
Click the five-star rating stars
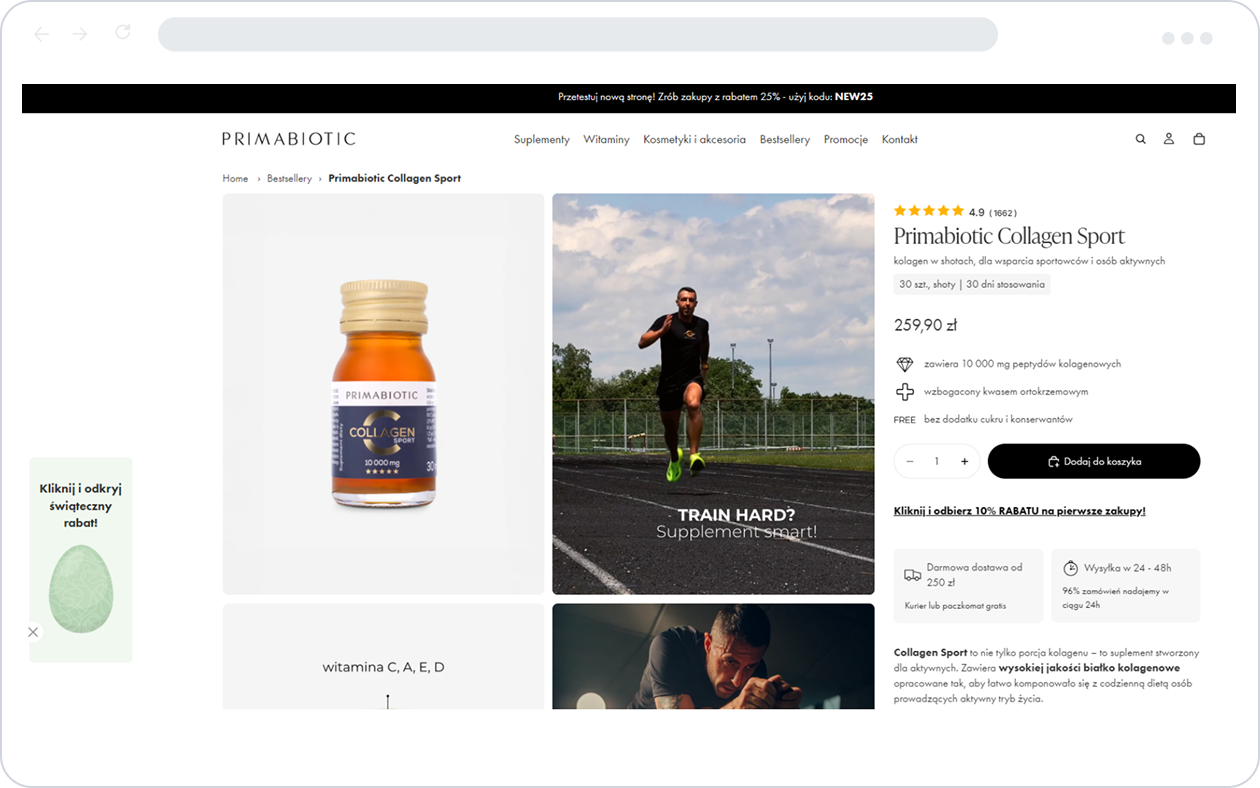click(929, 211)
